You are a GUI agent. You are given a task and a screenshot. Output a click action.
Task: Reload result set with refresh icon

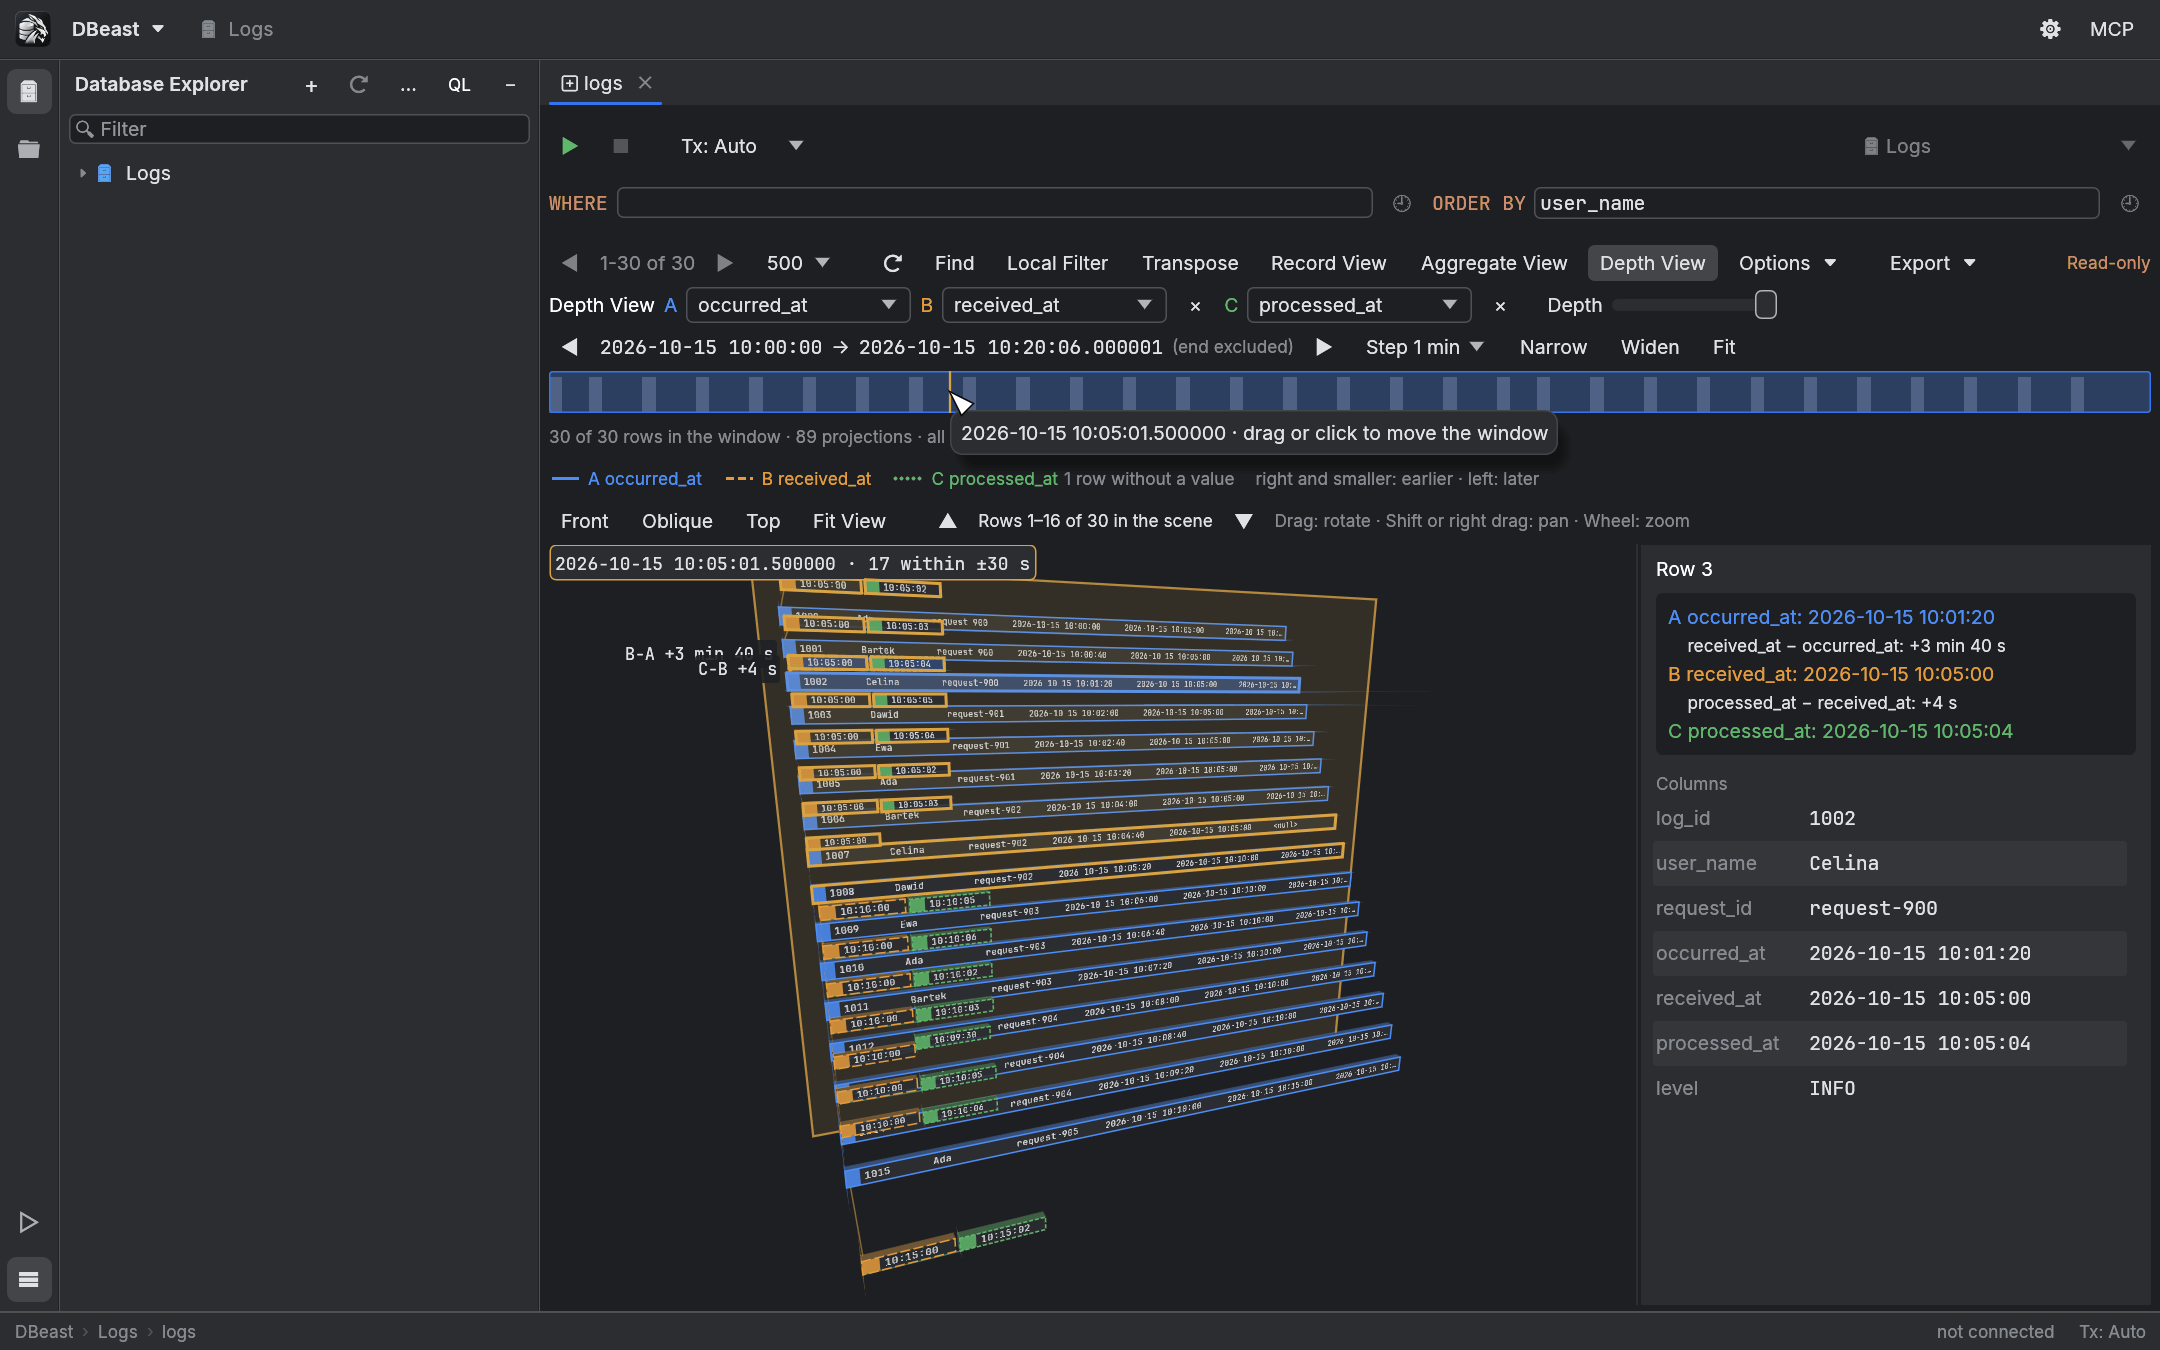pyautogui.click(x=892, y=263)
